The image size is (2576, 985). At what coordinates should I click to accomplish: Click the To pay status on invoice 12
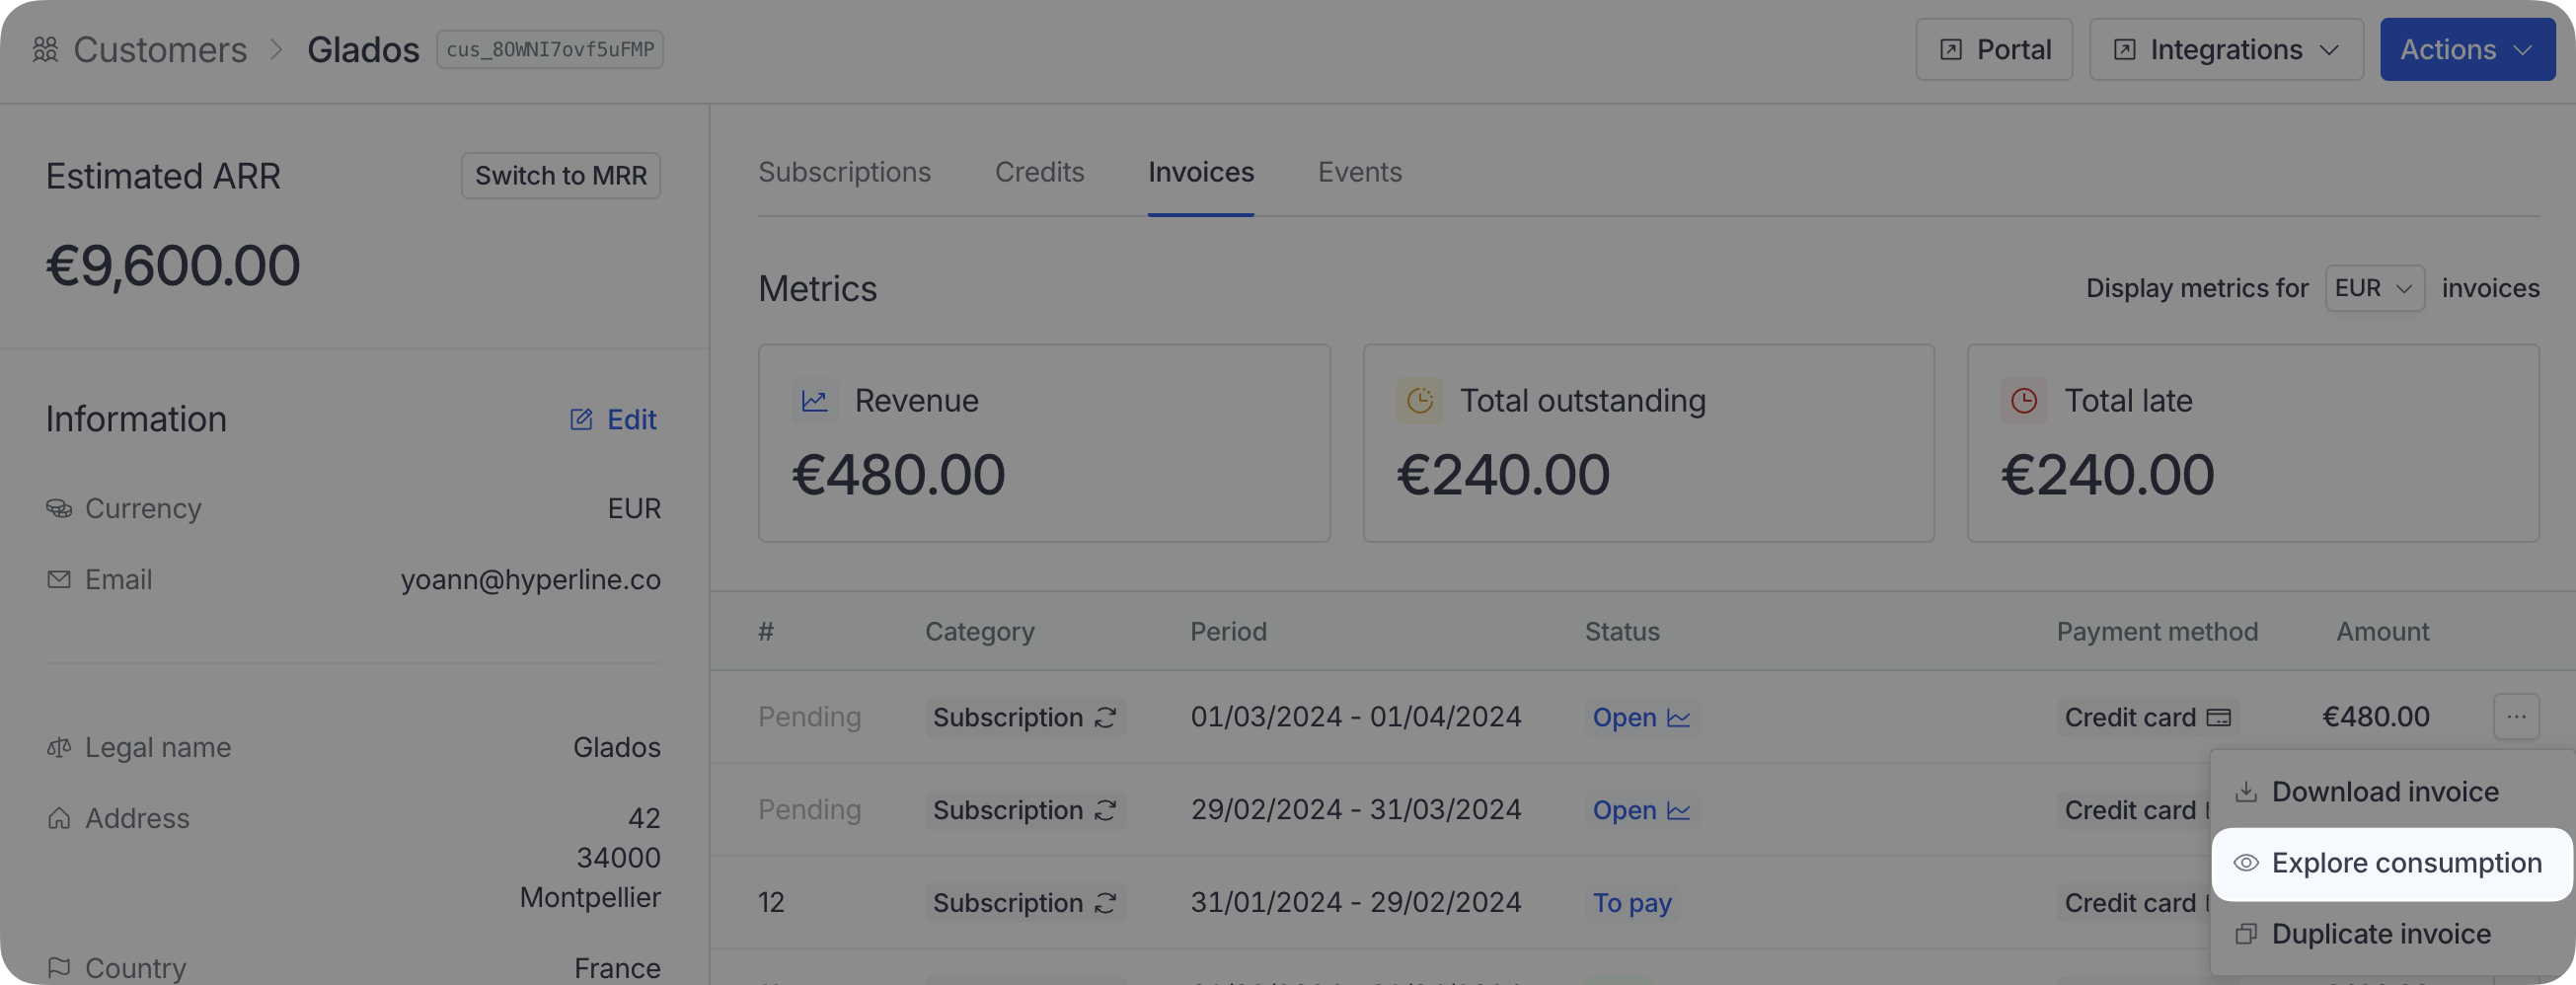click(1632, 903)
